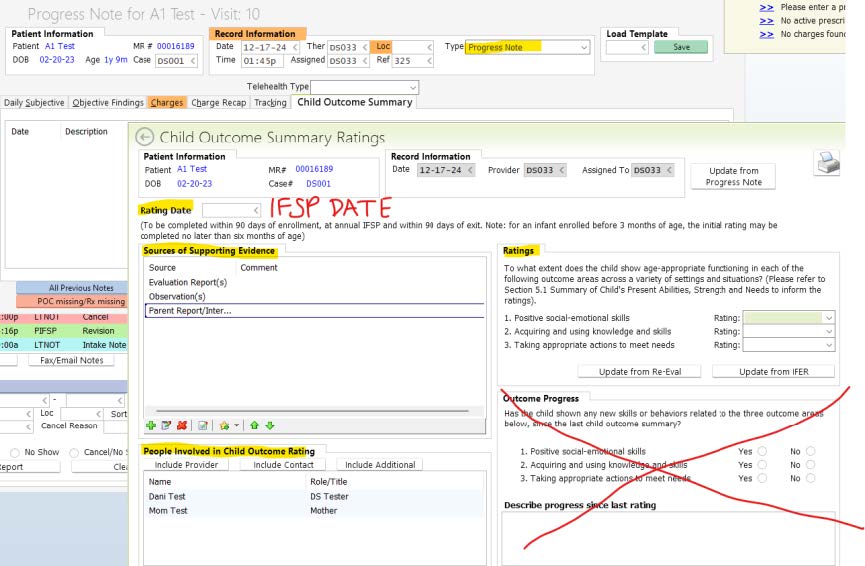
Task: Click the Rating Date input field
Action: pyautogui.click(x=230, y=210)
